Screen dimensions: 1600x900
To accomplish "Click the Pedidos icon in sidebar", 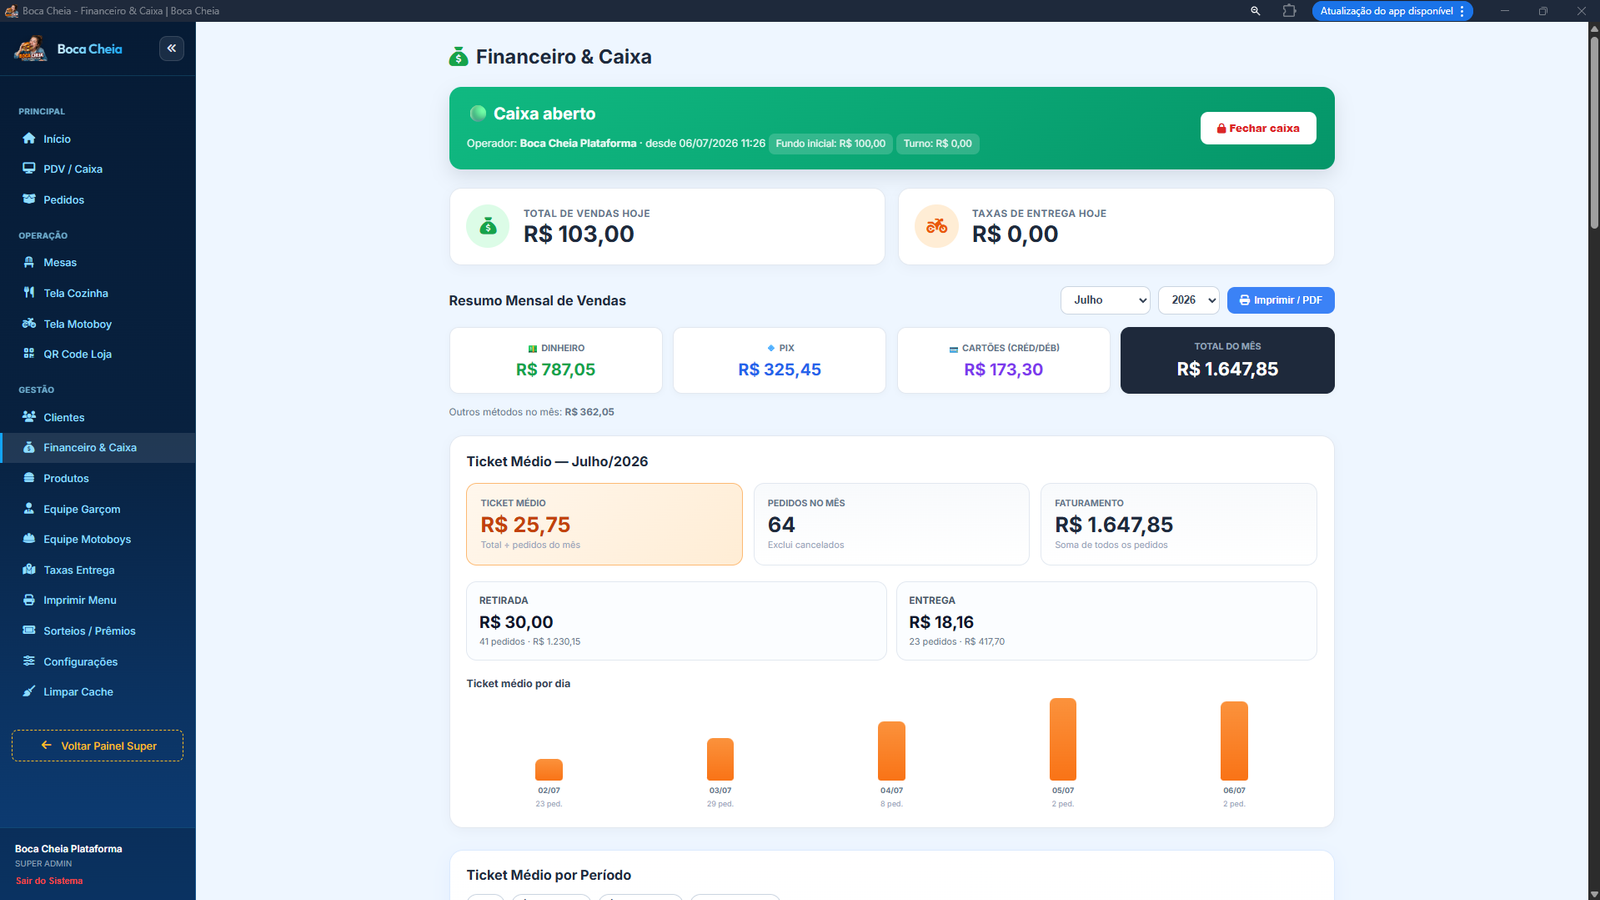I will point(29,200).
